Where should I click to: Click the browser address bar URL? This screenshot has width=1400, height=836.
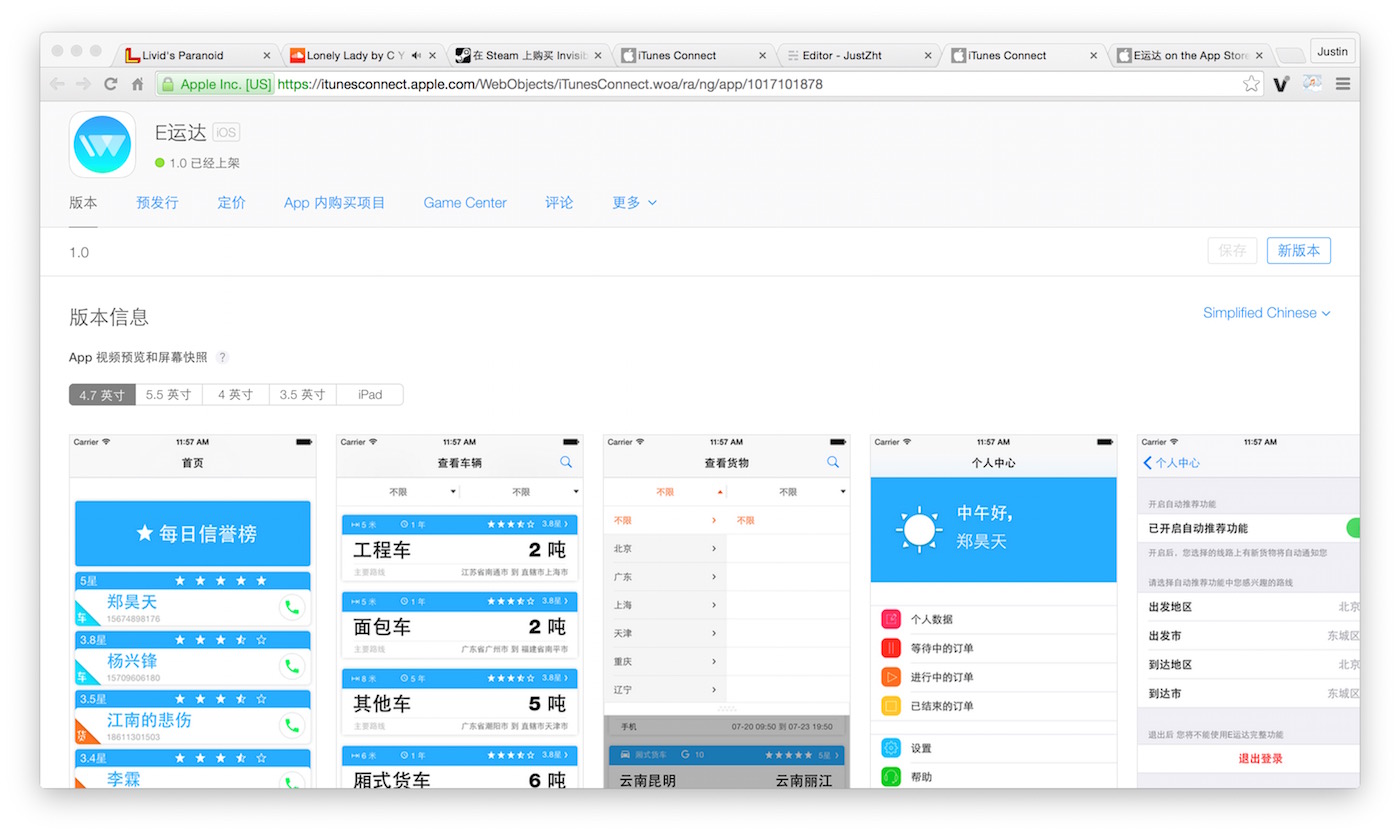[550, 85]
